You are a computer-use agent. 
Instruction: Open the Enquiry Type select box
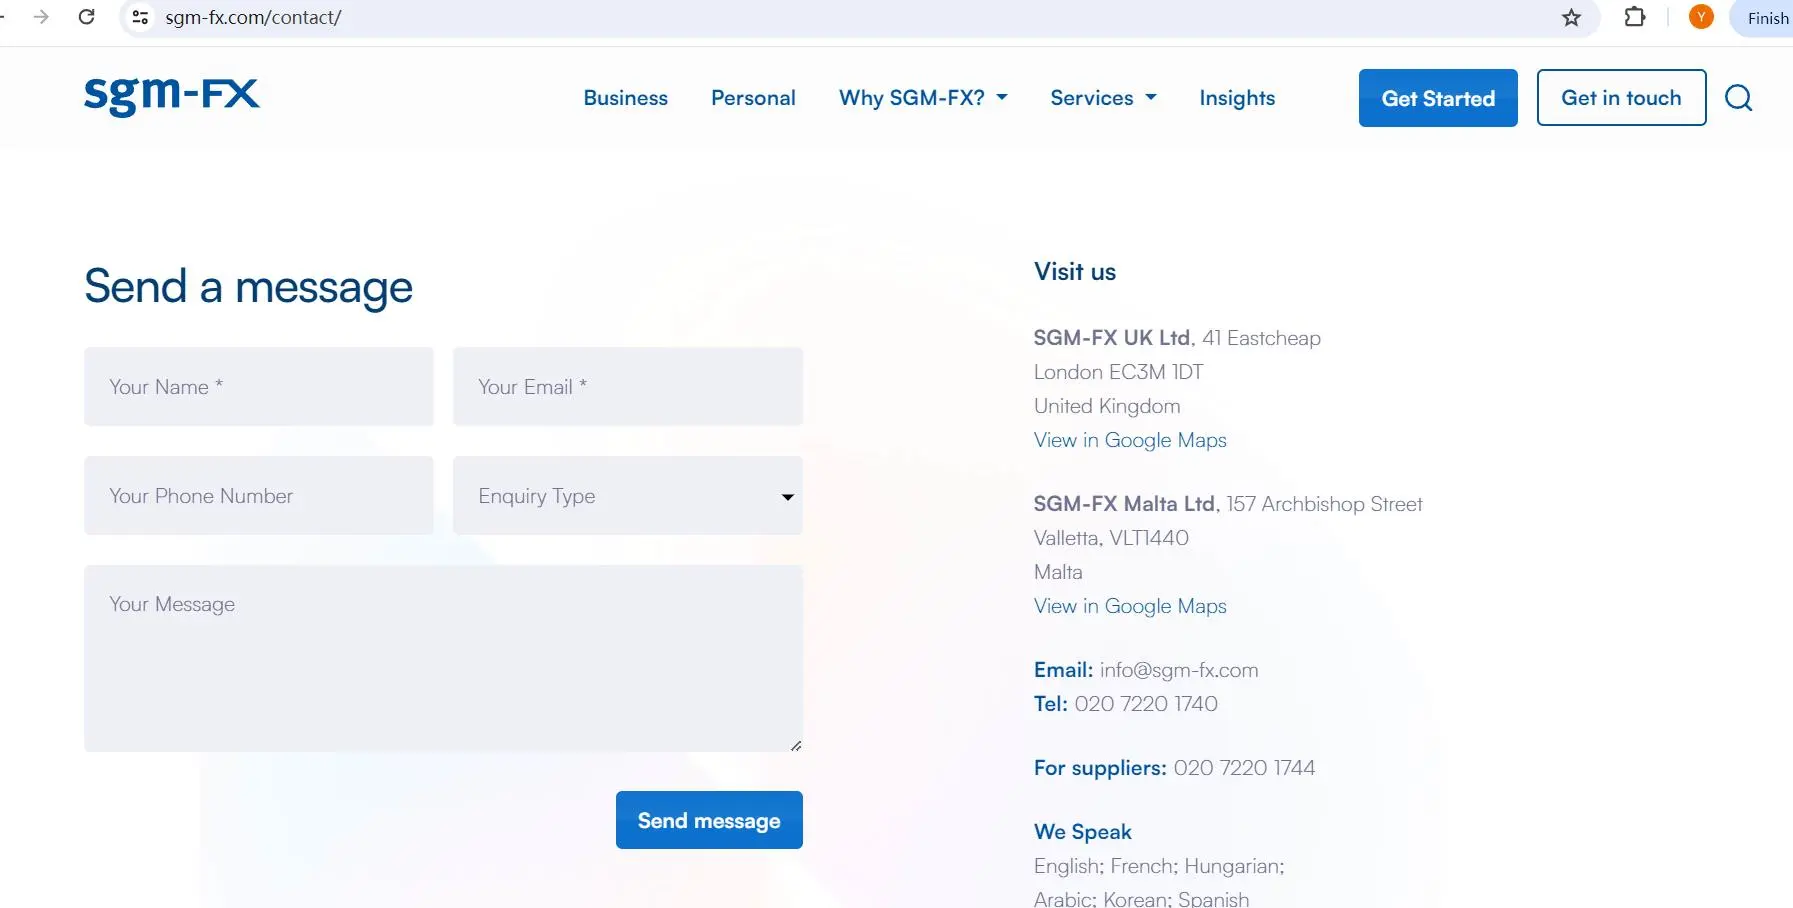tap(628, 496)
